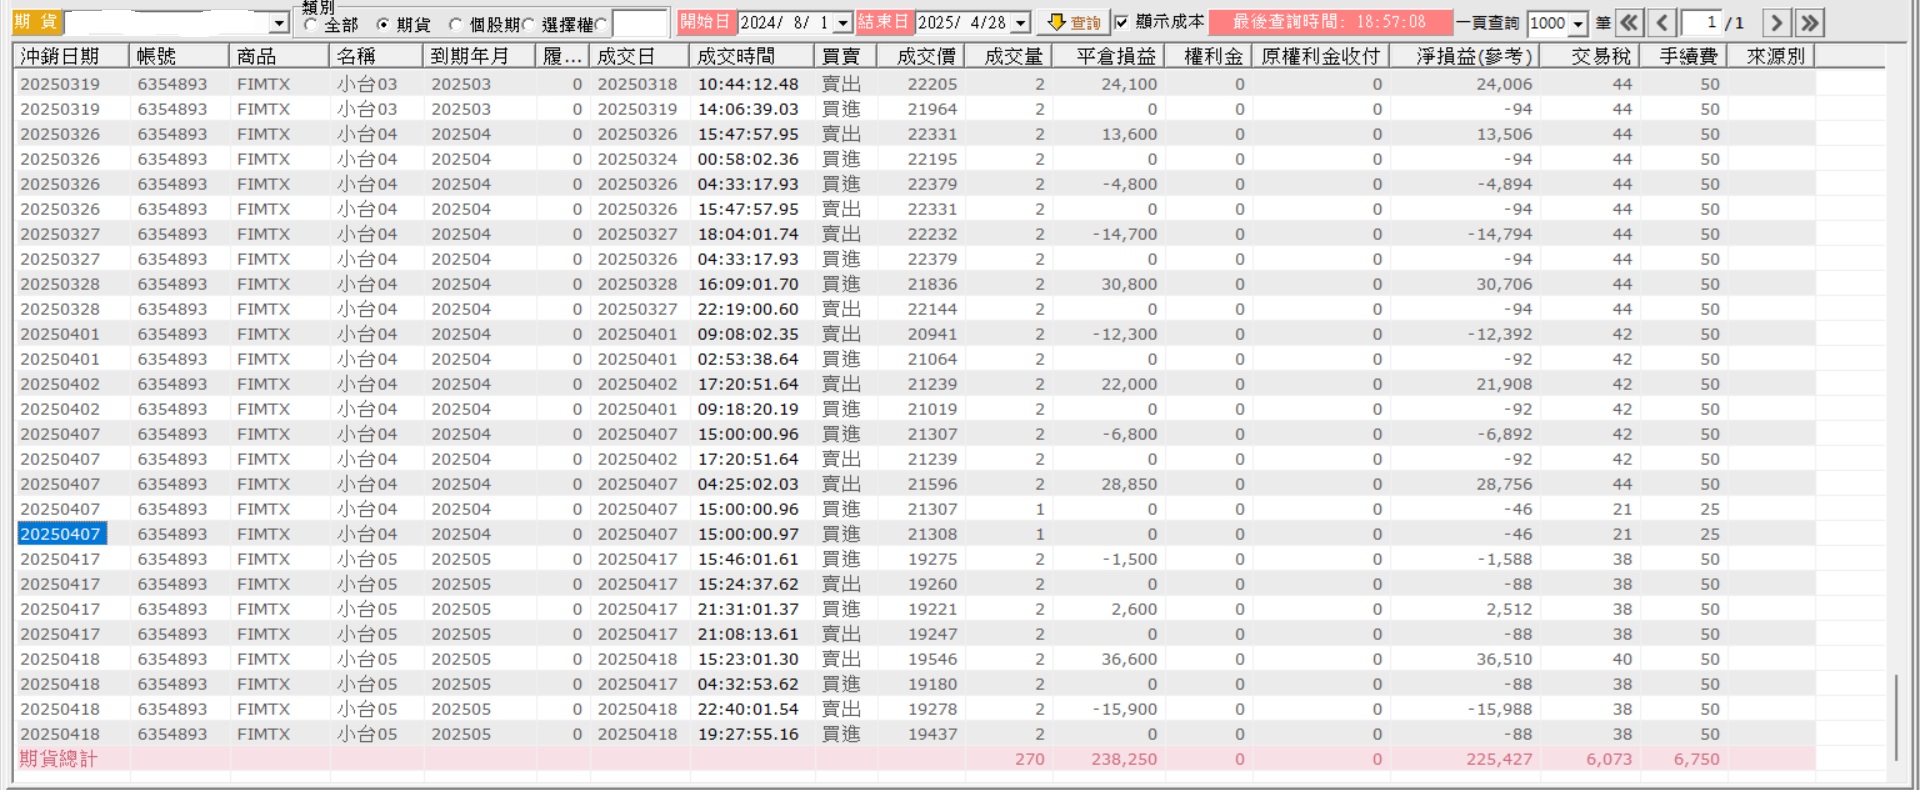Click the 查詢 query button
Image resolution: width=1920 pixels, height=790 pixels.
[x=1073, y=22]
